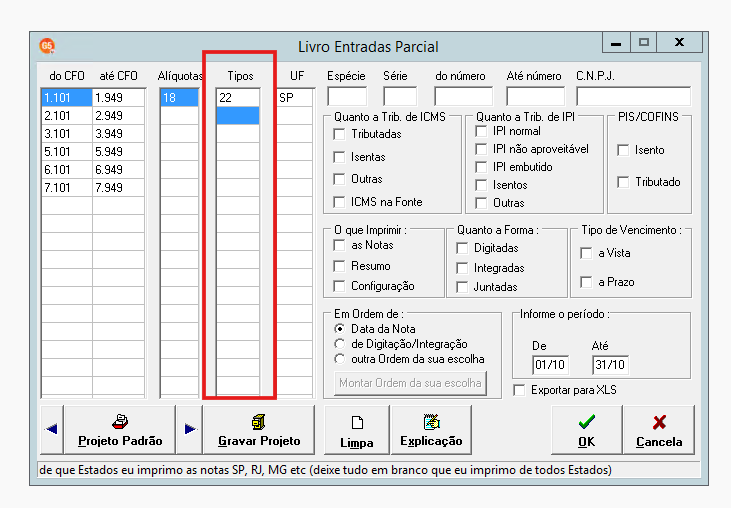Clear the form with Limpa

point(357,429)
